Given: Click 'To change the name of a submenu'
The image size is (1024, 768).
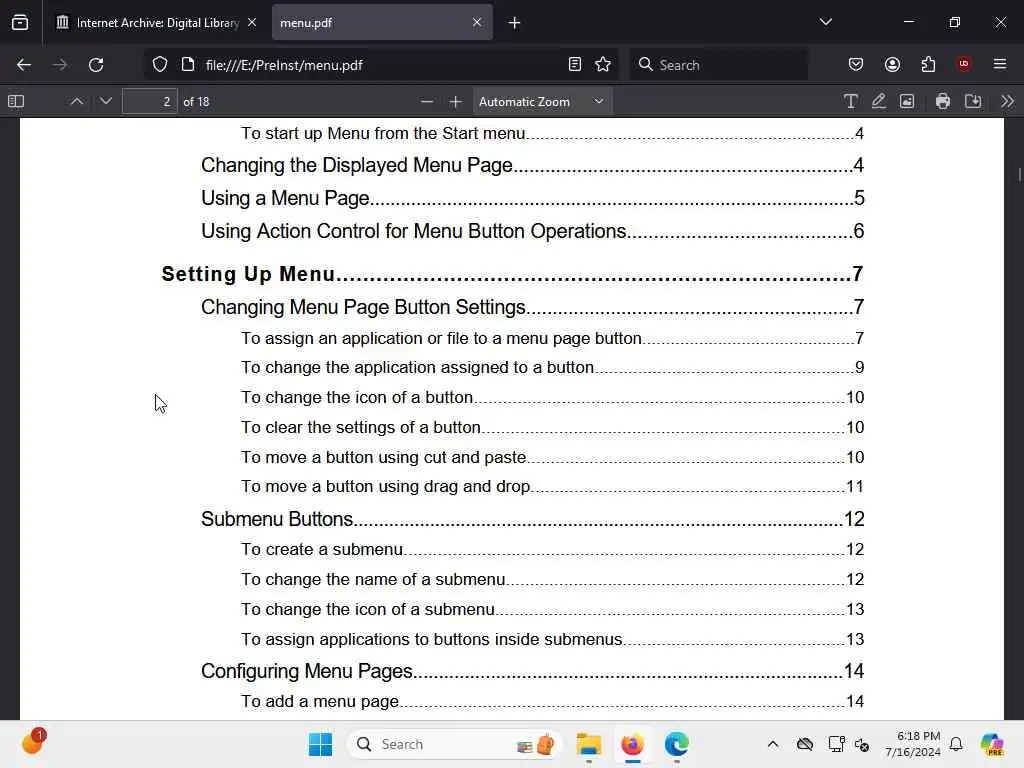Looking at the screenshot, I should [x=552, y=579].
